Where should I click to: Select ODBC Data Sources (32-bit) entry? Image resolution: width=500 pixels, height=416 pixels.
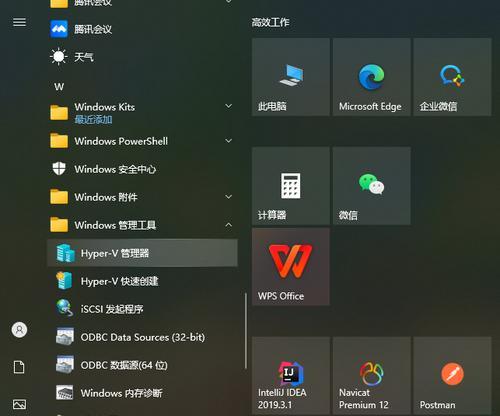pyautogui.click(x=143, y=337)
